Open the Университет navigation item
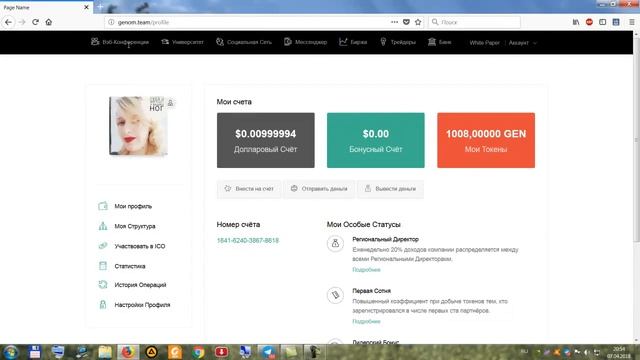This screenshot has height=360, width=640. point(182,42)
